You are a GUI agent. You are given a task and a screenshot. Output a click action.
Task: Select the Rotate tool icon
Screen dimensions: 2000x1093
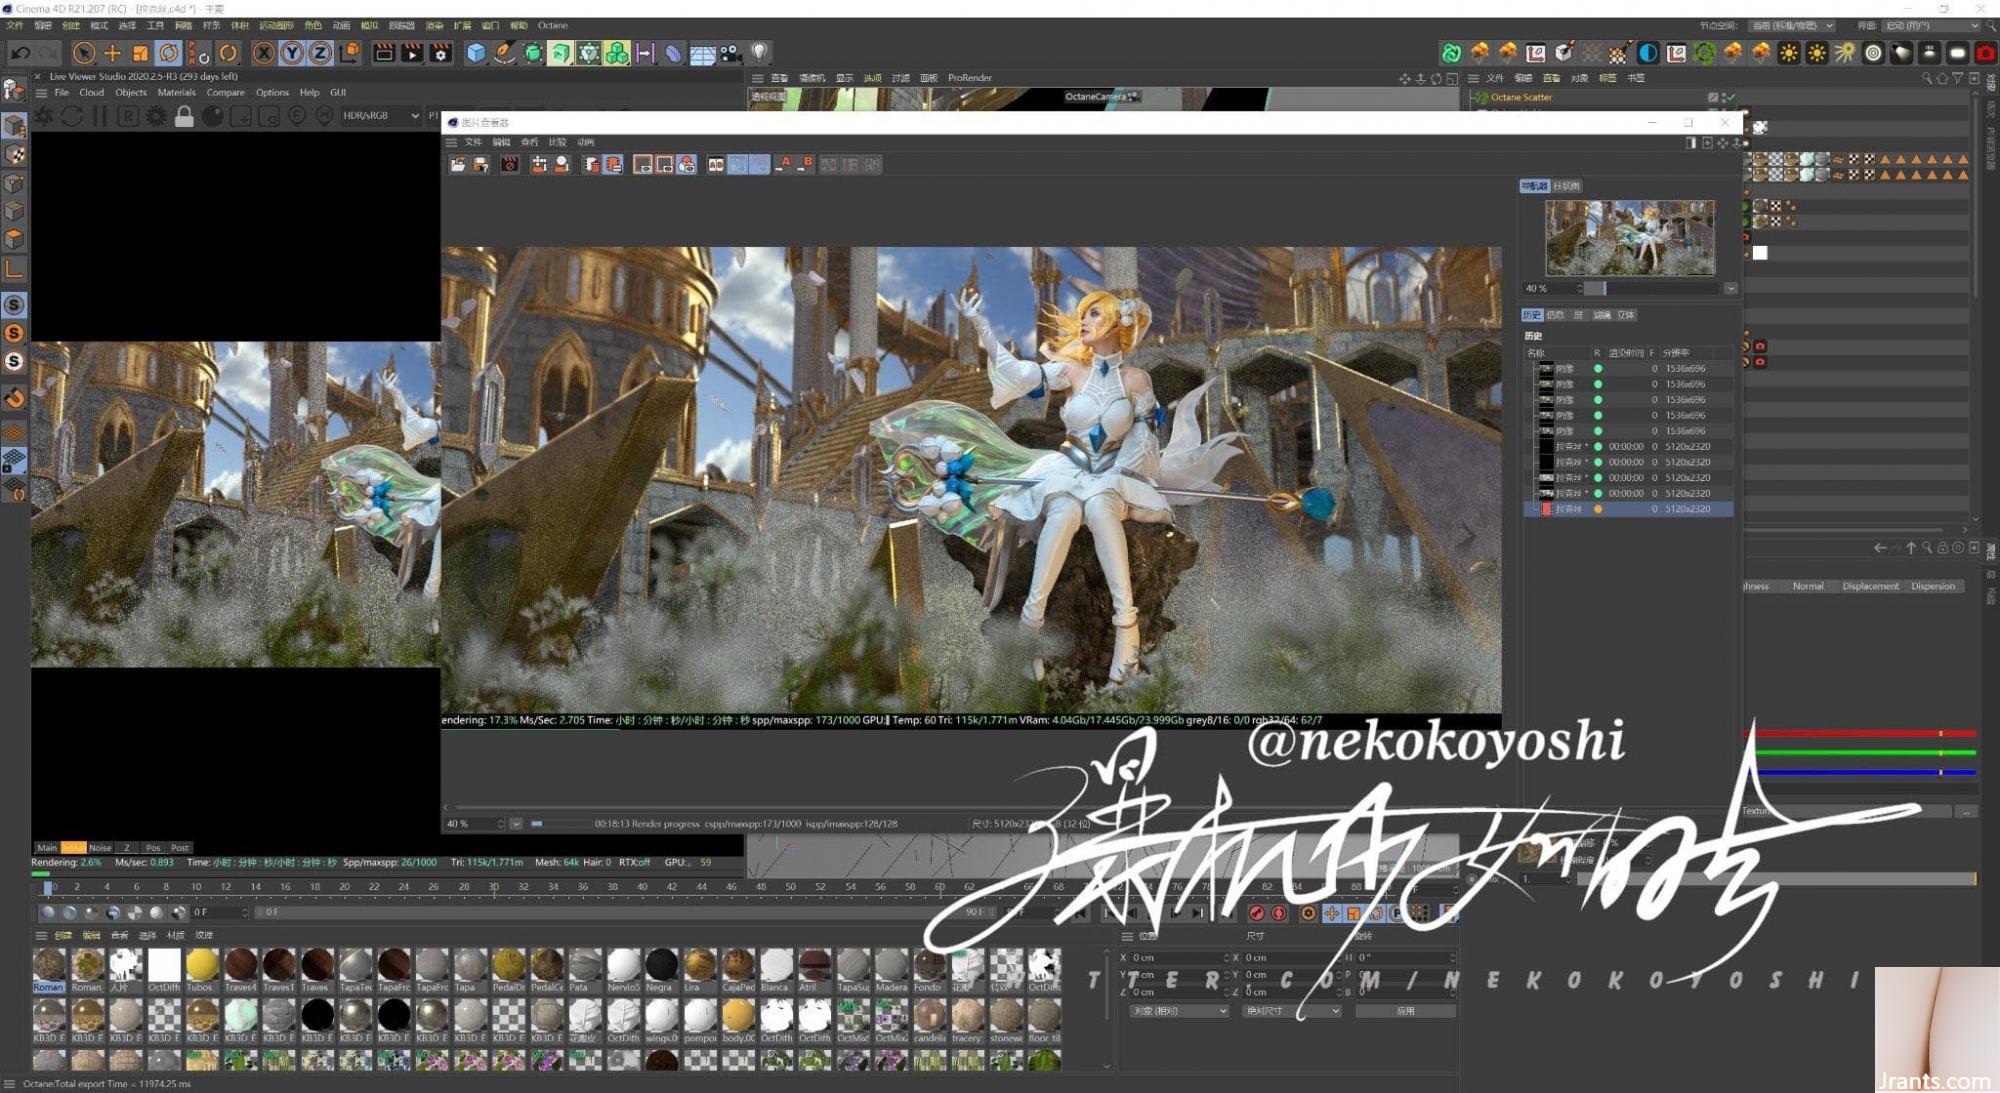169,53
